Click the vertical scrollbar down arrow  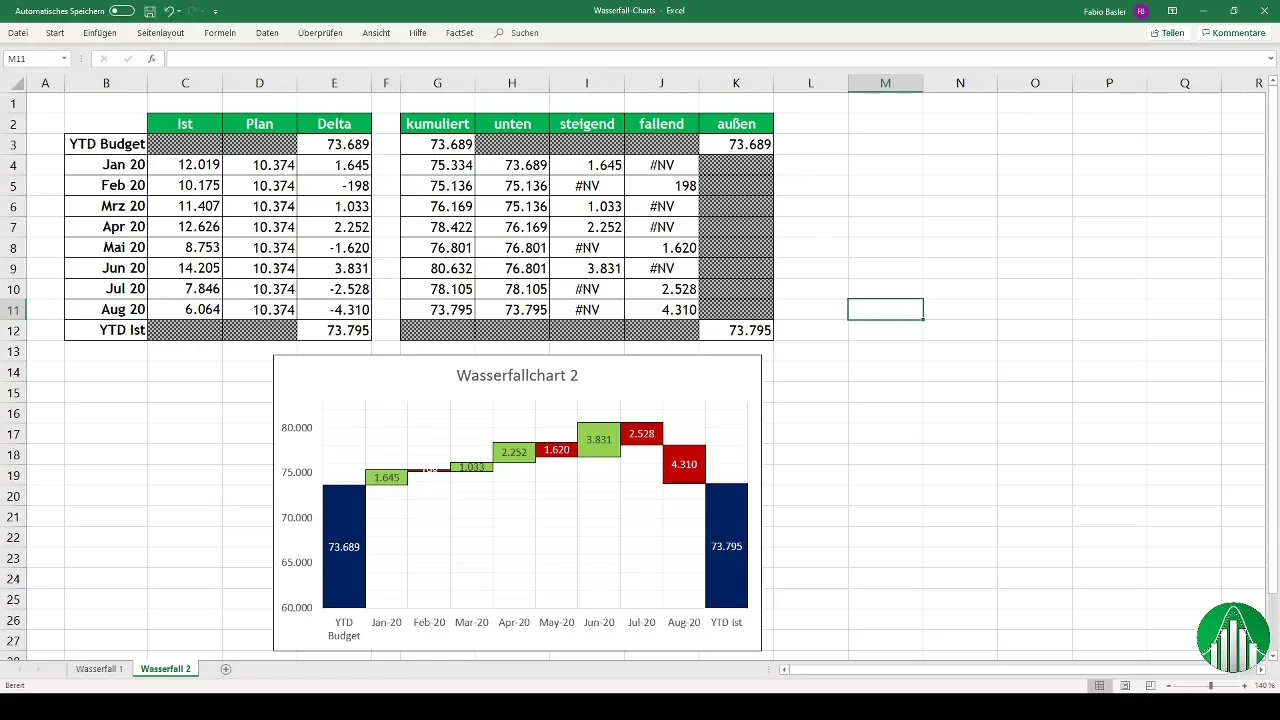pos(1272,655)
